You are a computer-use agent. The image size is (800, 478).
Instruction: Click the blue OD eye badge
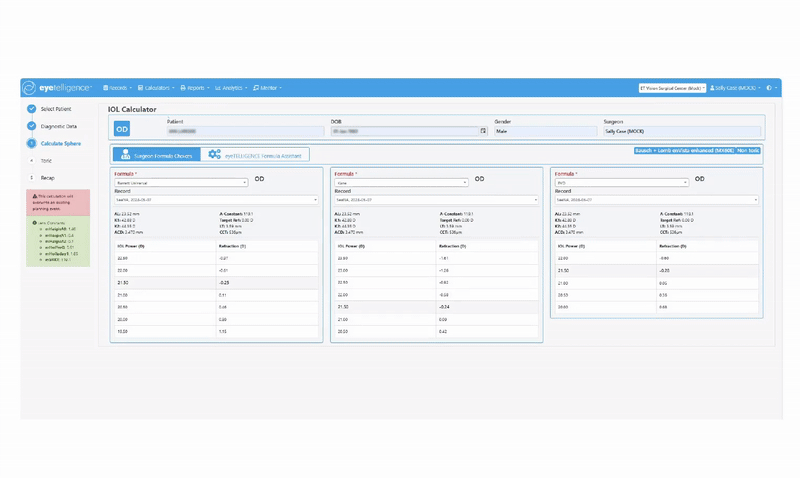click(x=121, y=129)
